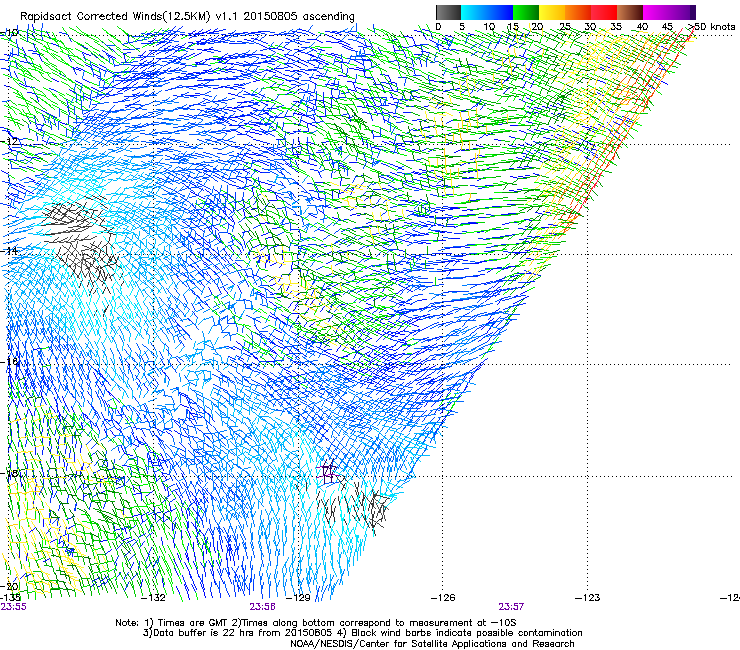Click the '-126' longitude axis label
Image resolution: width=740 pixels, height=650 pixels.
(443, 598)
